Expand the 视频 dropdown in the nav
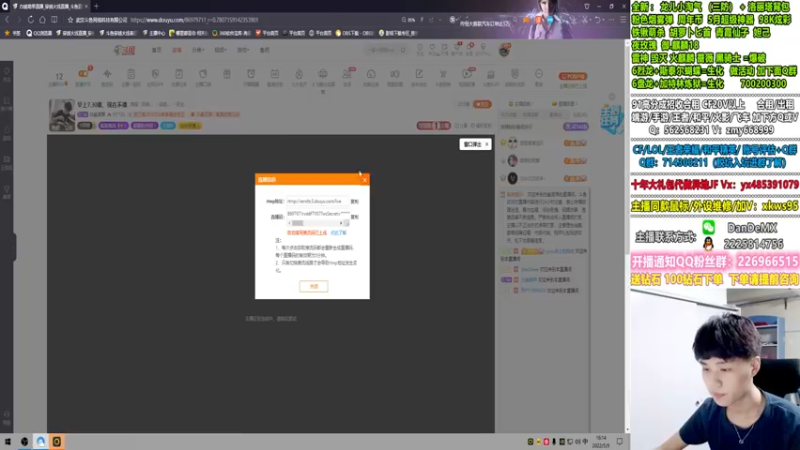This screenshot has height=450, width=800. coord(220,50)
